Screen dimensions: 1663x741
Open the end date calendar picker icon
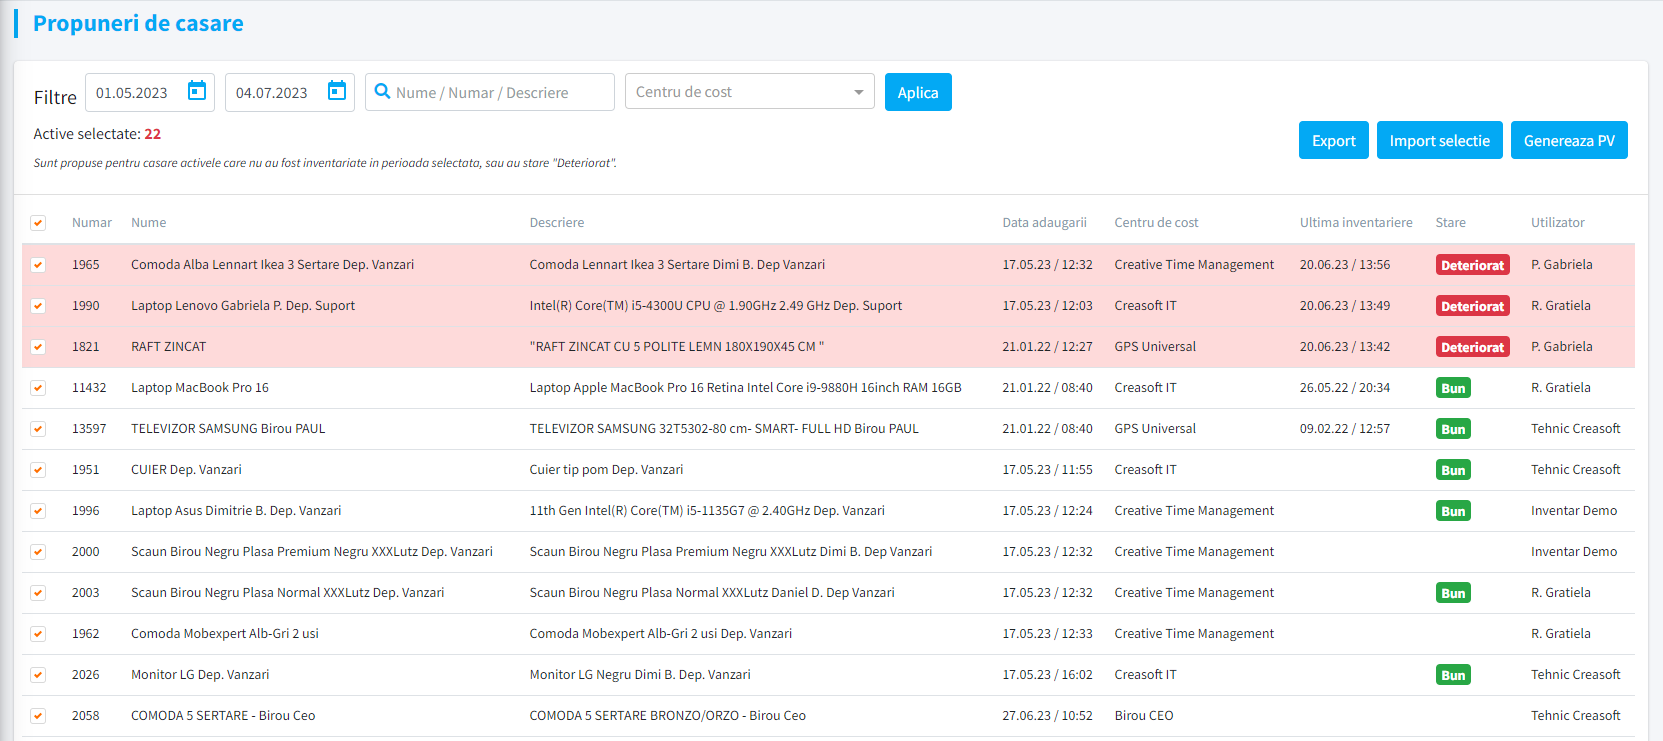337,91
